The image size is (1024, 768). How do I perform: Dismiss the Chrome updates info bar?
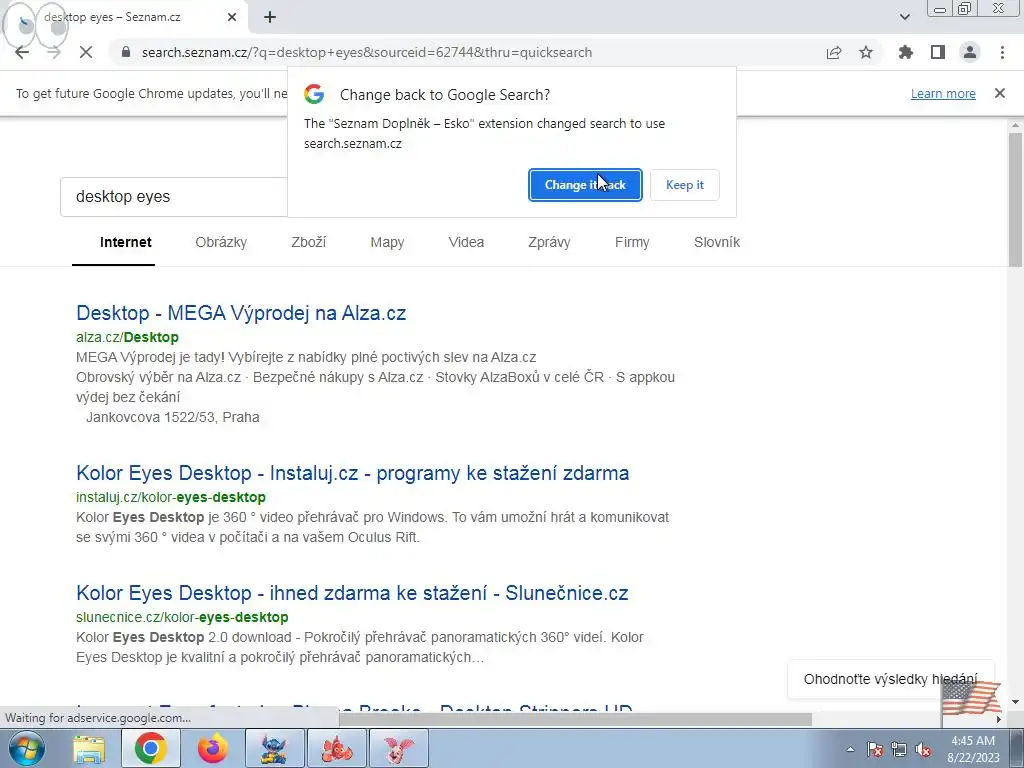(x=1000, y=93)
